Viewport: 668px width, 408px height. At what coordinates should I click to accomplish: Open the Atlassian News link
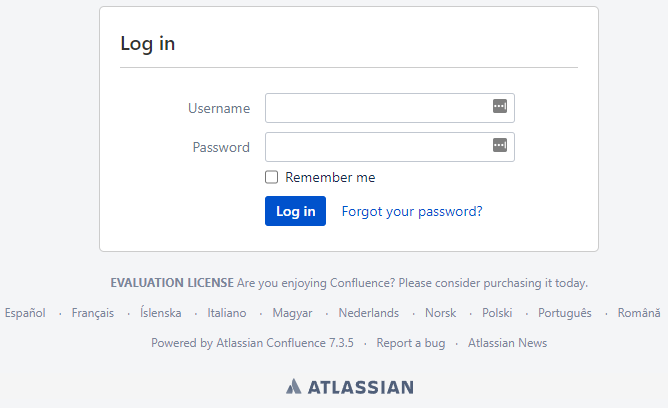point(507,343)
